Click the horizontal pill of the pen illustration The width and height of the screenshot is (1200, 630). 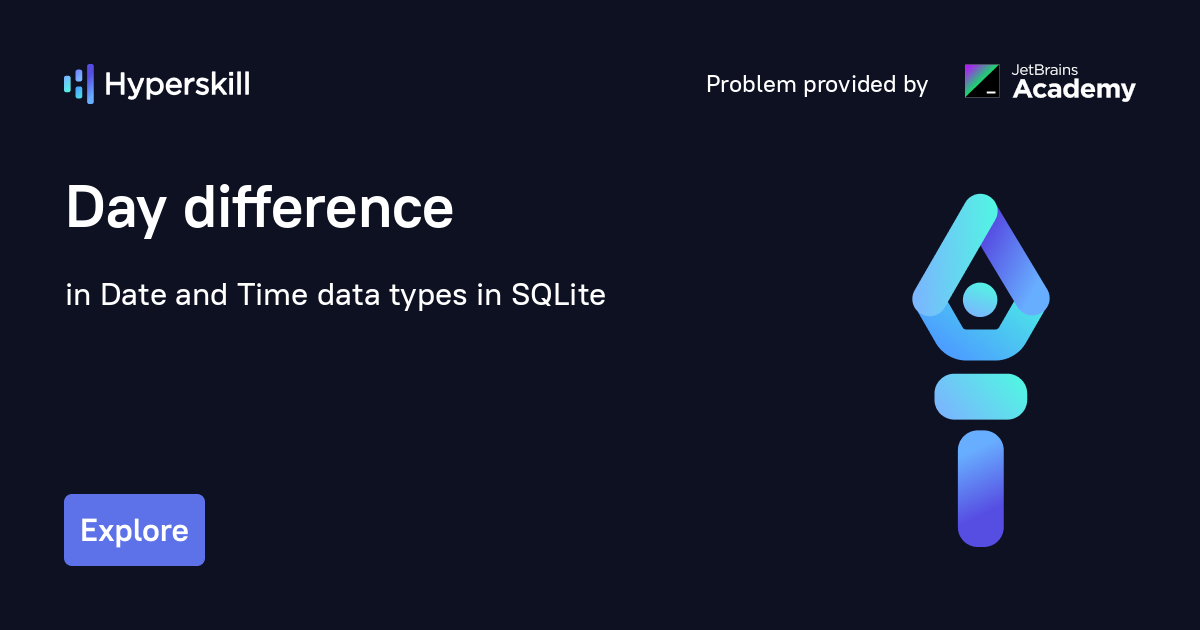(x=980, y=396)
